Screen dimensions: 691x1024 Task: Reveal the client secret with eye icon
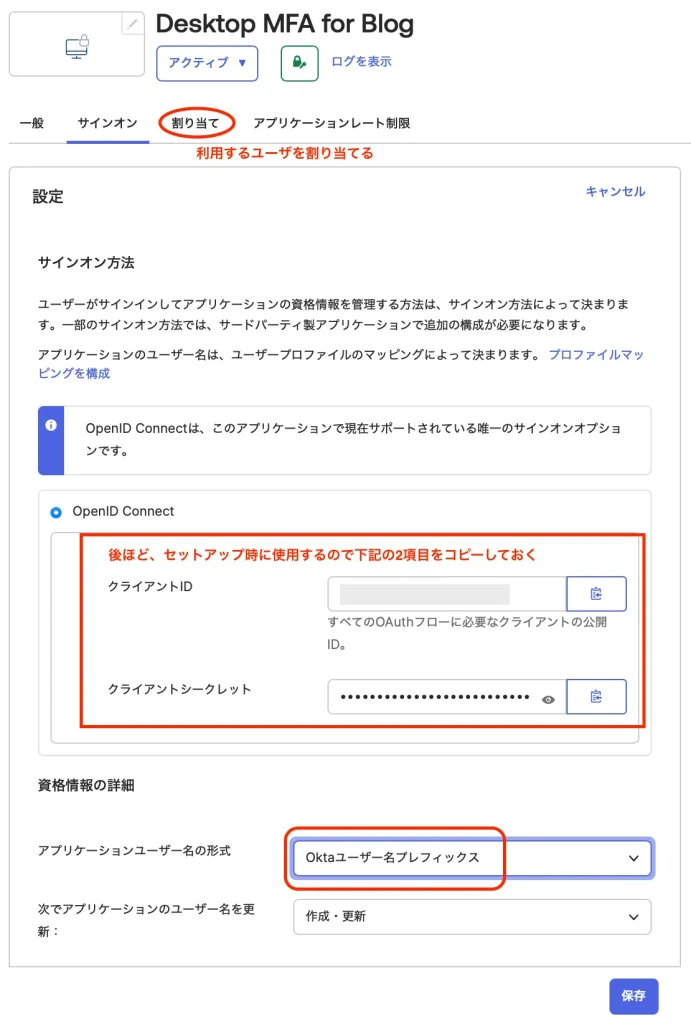(548, 700)
